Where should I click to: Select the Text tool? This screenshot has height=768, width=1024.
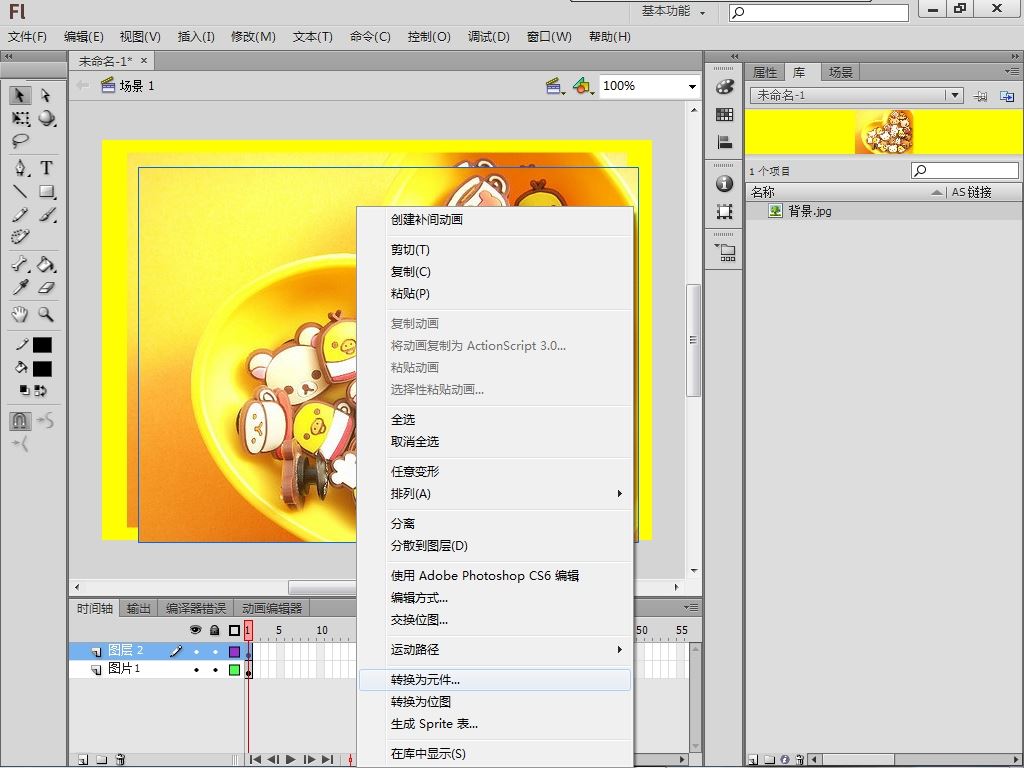click(46, 168)
